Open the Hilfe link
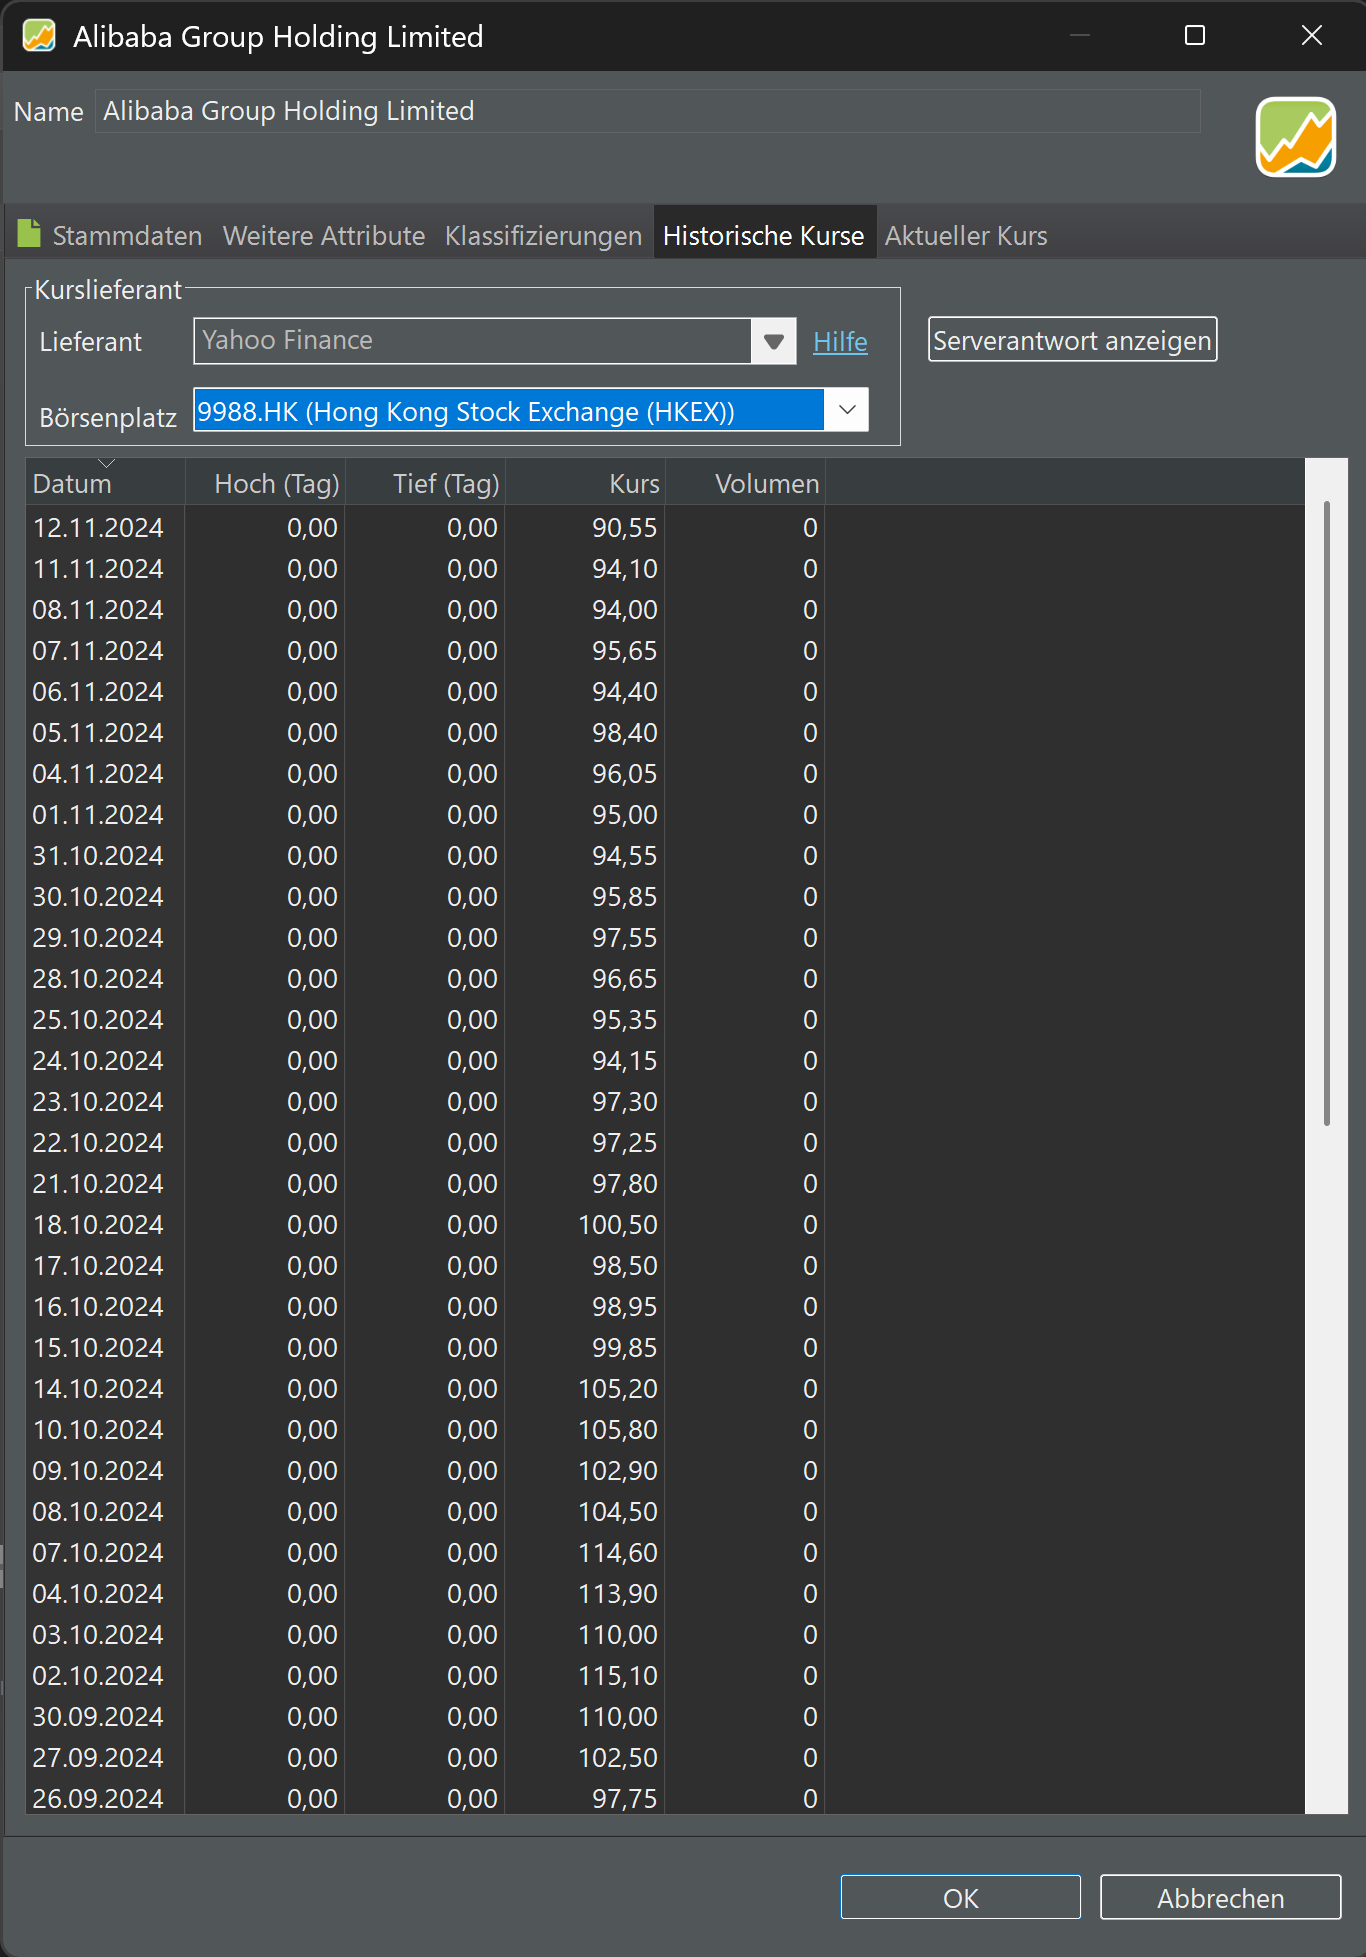The width and height of the screenshot is (1366, 1957). pos(840,342)
